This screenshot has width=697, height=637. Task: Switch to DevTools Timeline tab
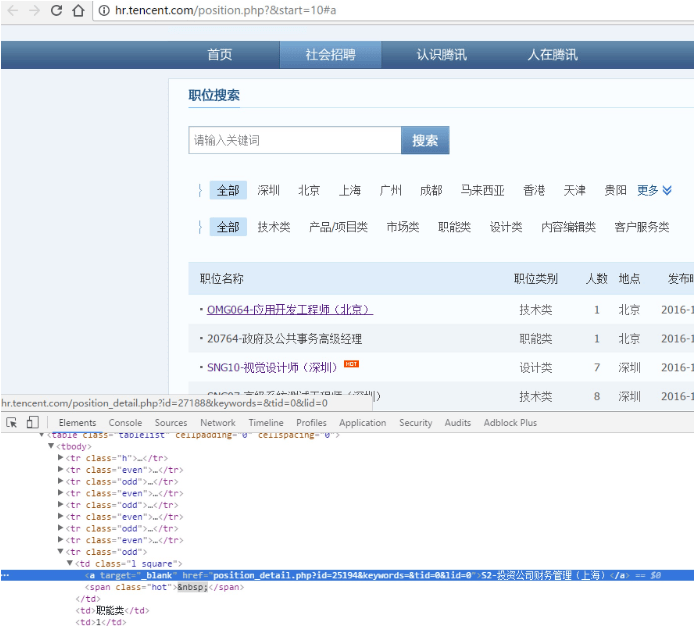[x=266, y=423]
